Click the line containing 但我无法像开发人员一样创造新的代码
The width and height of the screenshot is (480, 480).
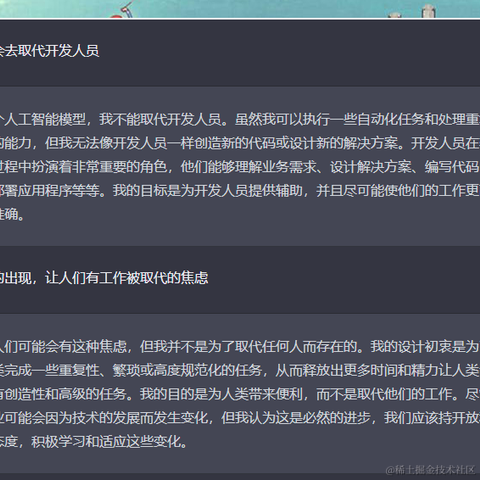tap(240, 143)
